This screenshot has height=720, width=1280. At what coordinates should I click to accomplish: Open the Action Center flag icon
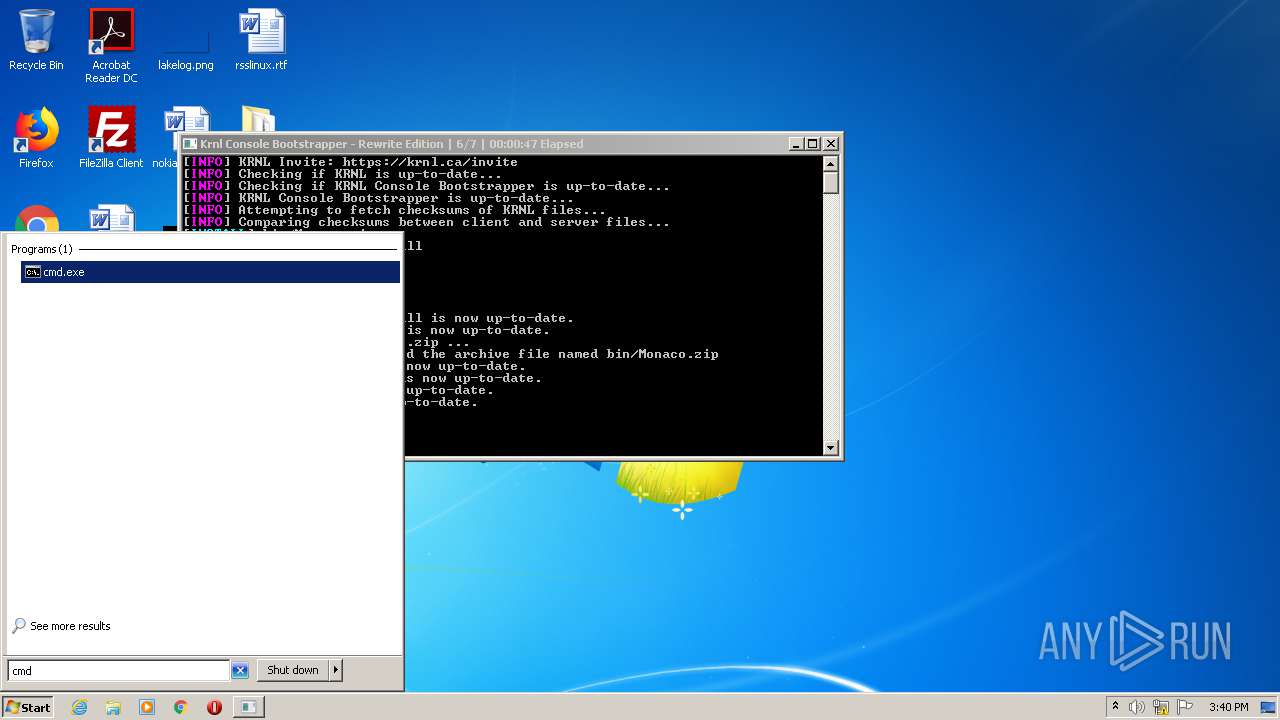[1185, 707]
